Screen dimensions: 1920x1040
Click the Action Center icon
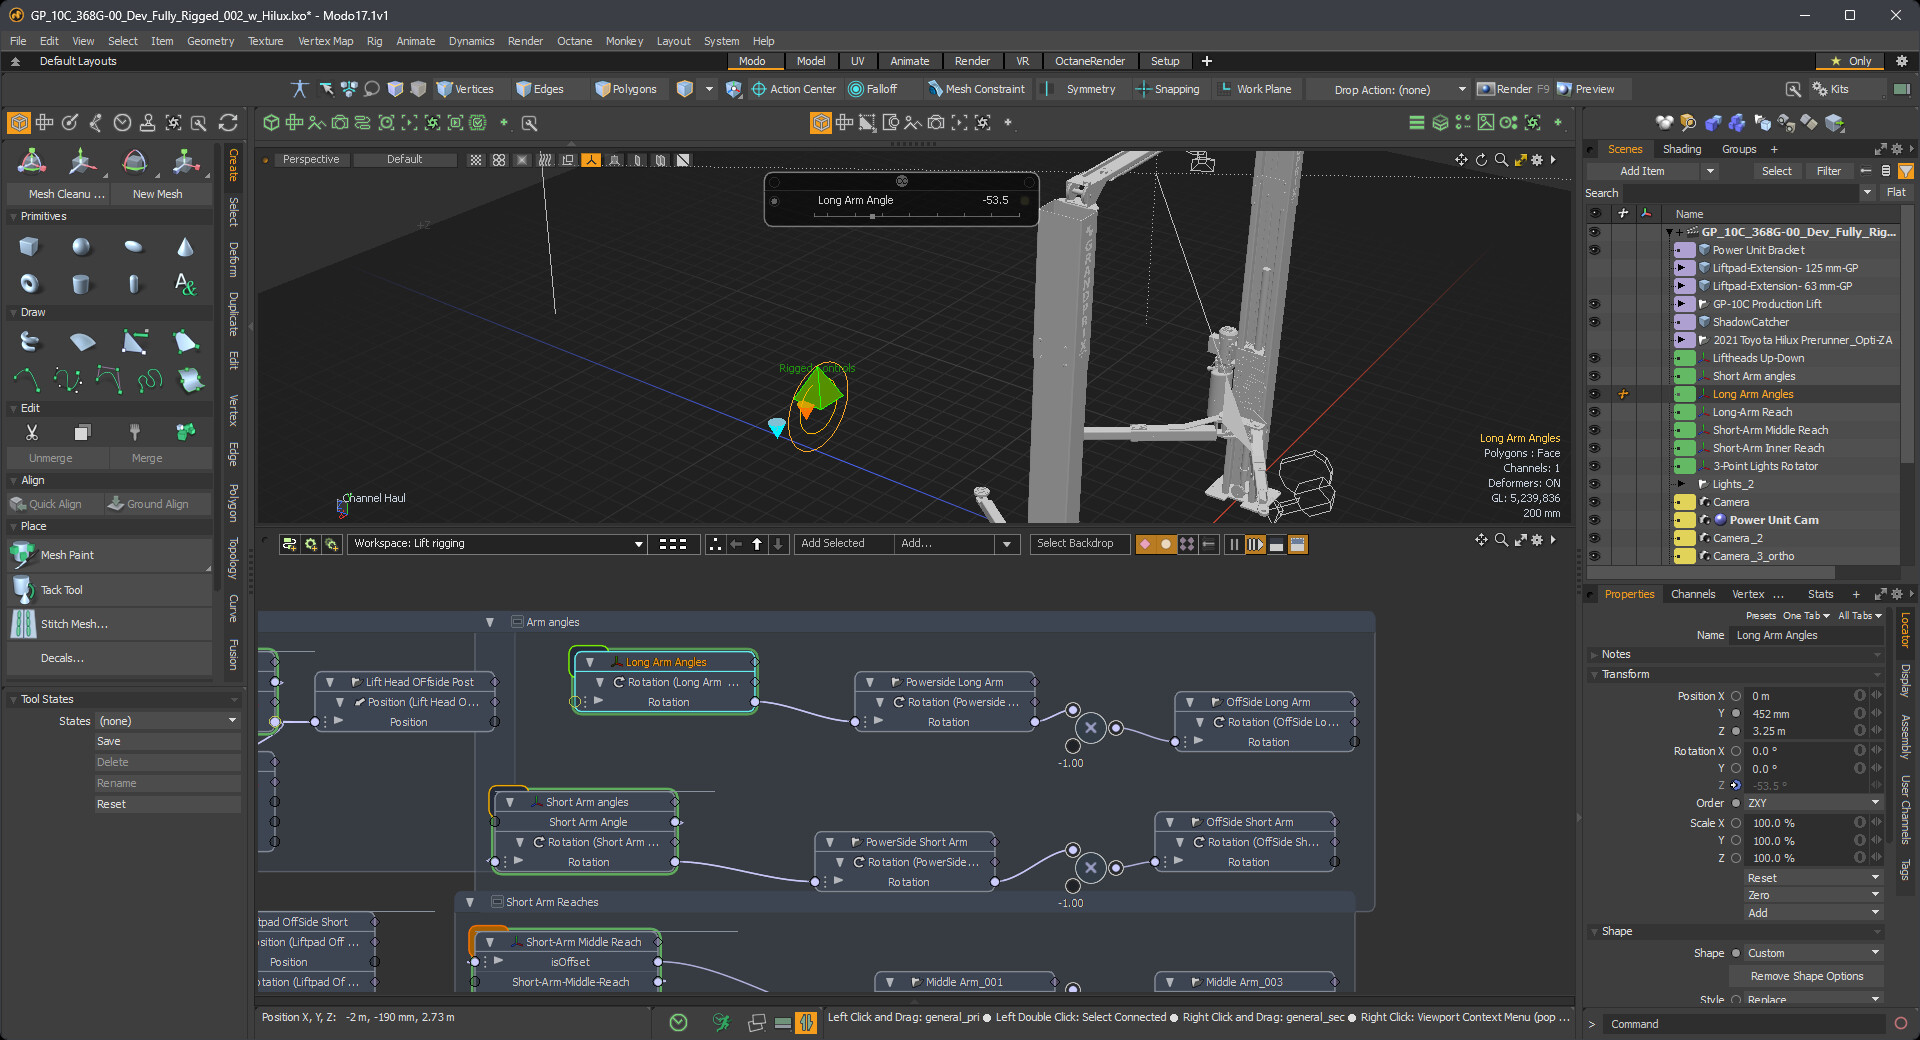pos(759,89)
